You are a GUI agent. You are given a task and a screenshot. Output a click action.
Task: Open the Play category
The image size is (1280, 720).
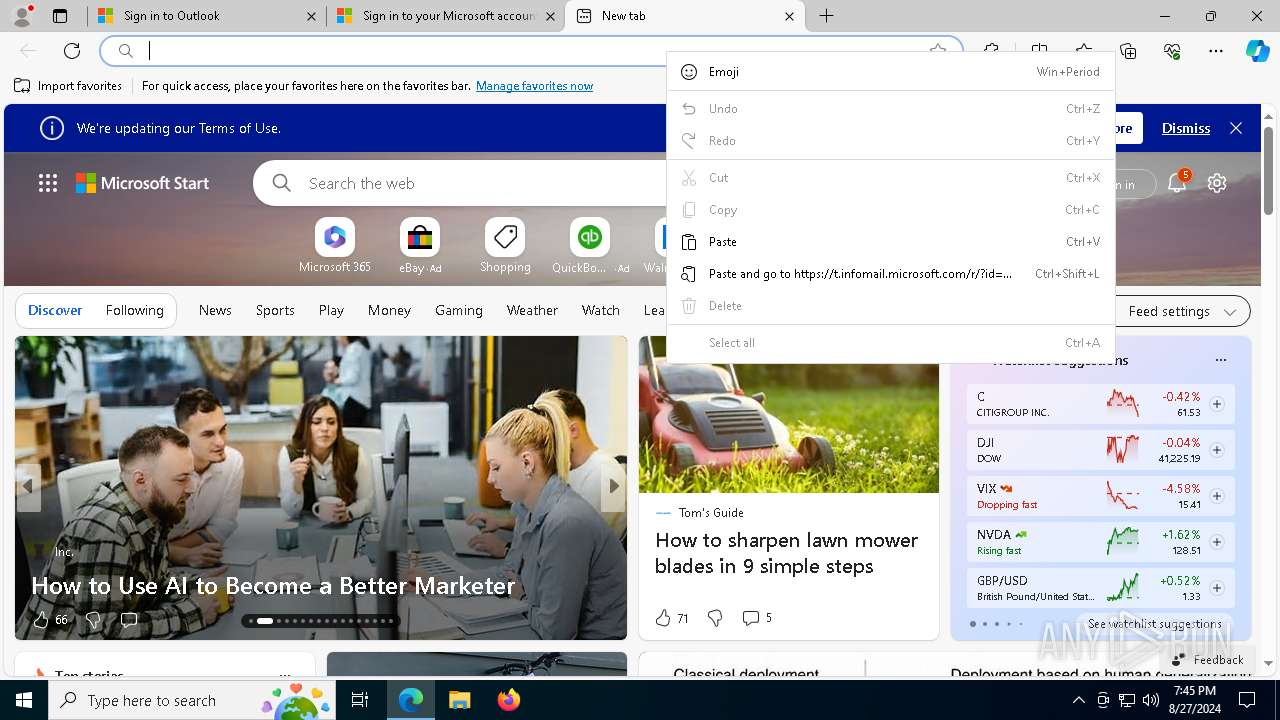331,311
